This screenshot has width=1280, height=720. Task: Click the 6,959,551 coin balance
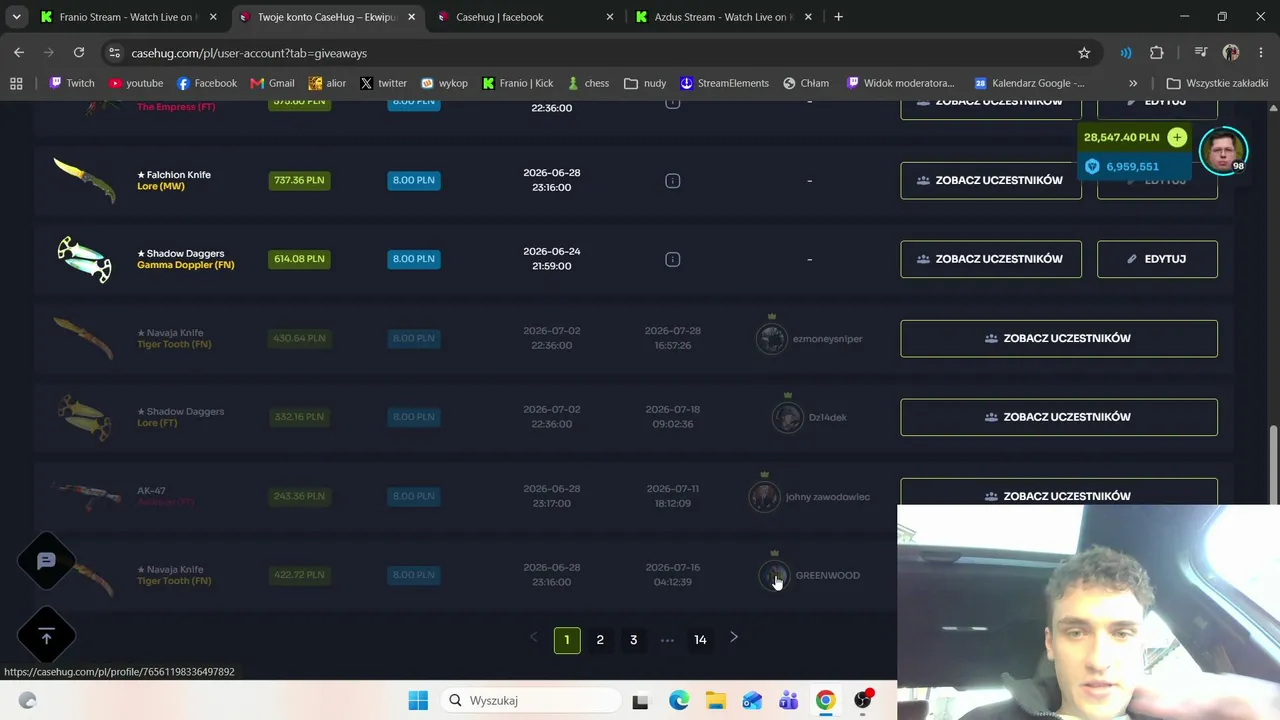1132,166
